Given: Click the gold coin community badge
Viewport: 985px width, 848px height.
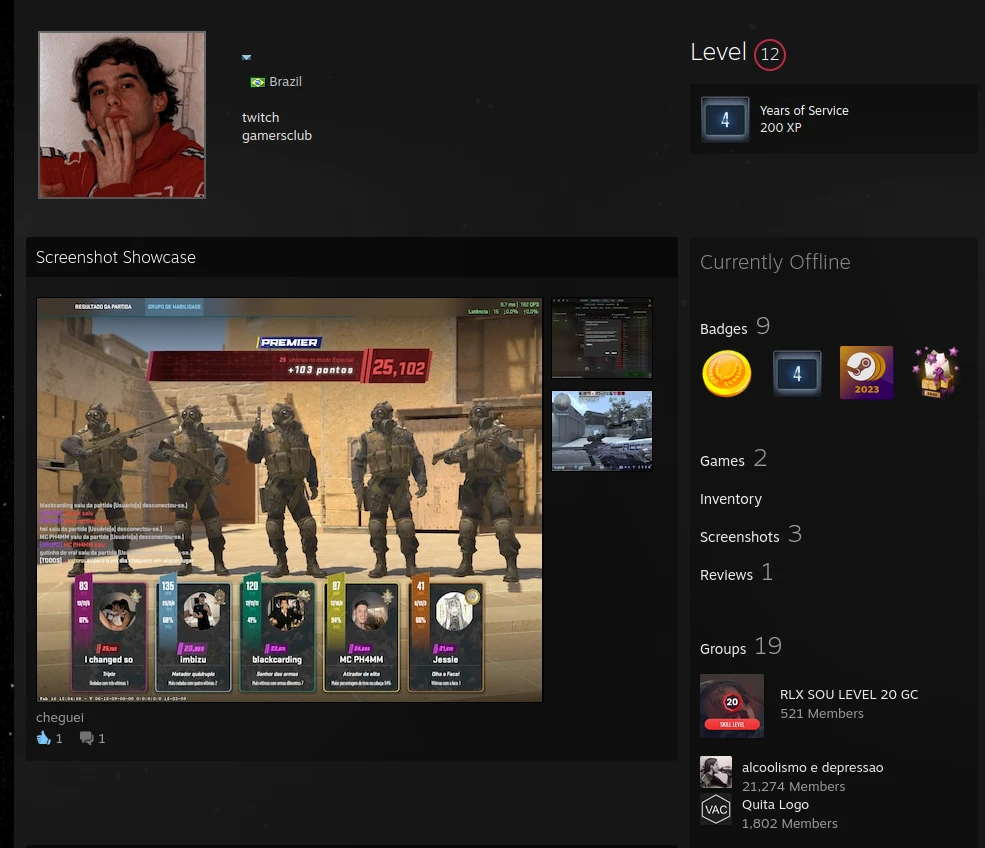Looking at the screenshot, I should (727, 374).
